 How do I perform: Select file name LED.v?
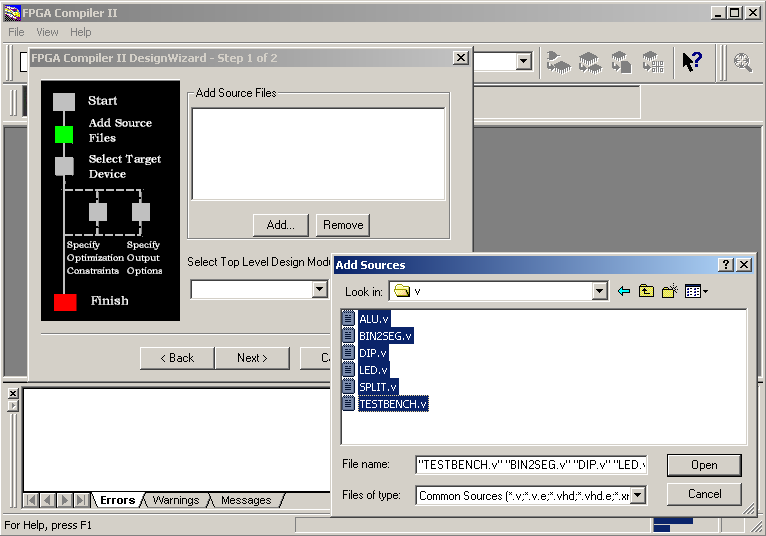tap(373, 370)
